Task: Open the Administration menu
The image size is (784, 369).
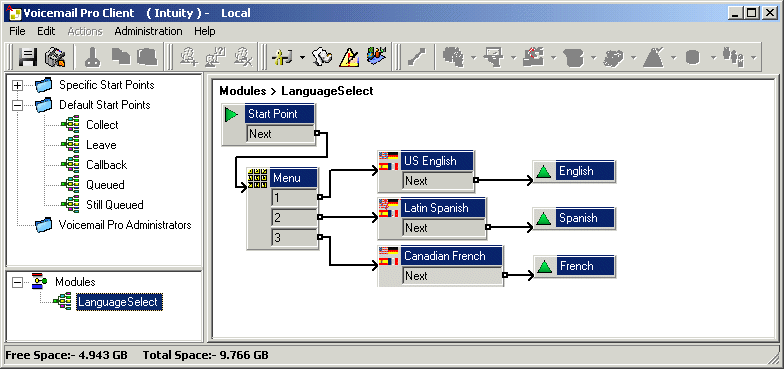Action: [x=148, y=31]
